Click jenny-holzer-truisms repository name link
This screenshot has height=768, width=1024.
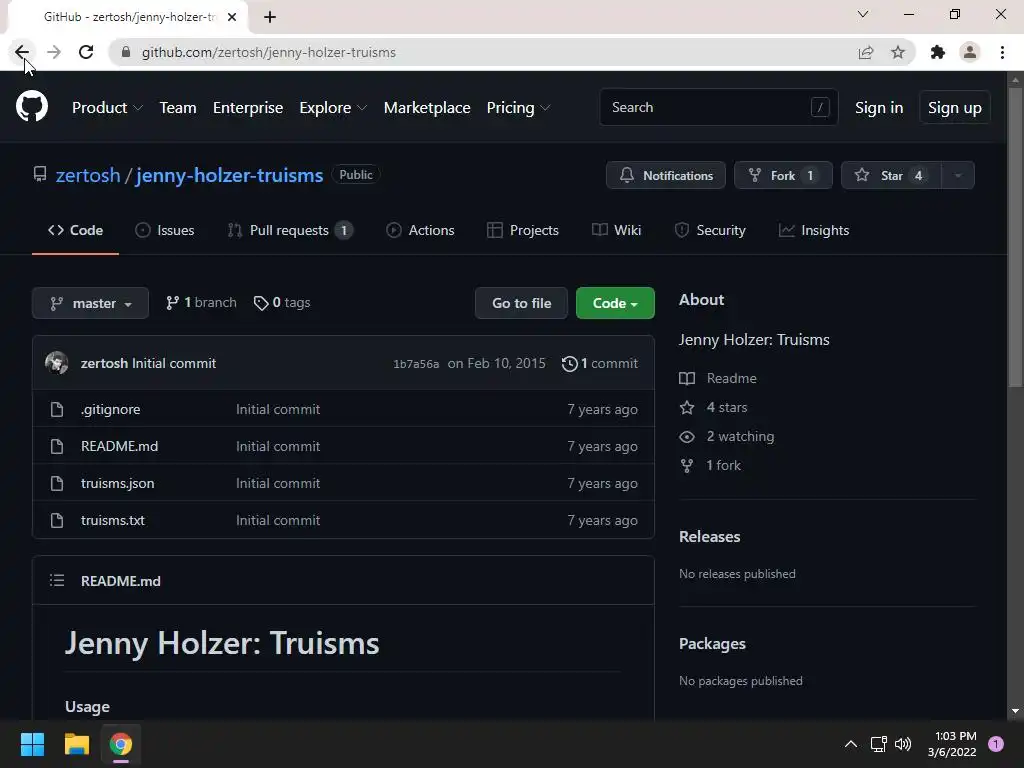pyautogui.click(x=229, y=175)
